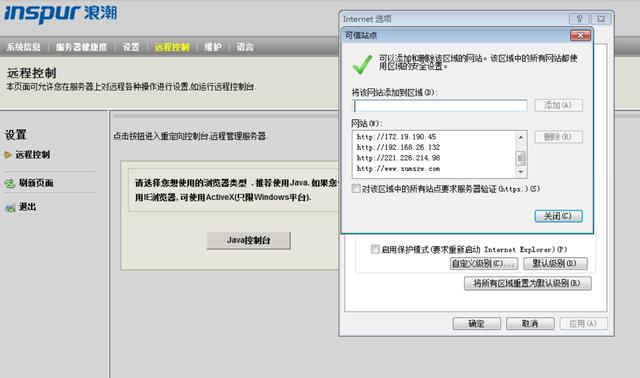
Task: Click the refresh icon beside 刷新页面
Action: [x=10, y=183]
